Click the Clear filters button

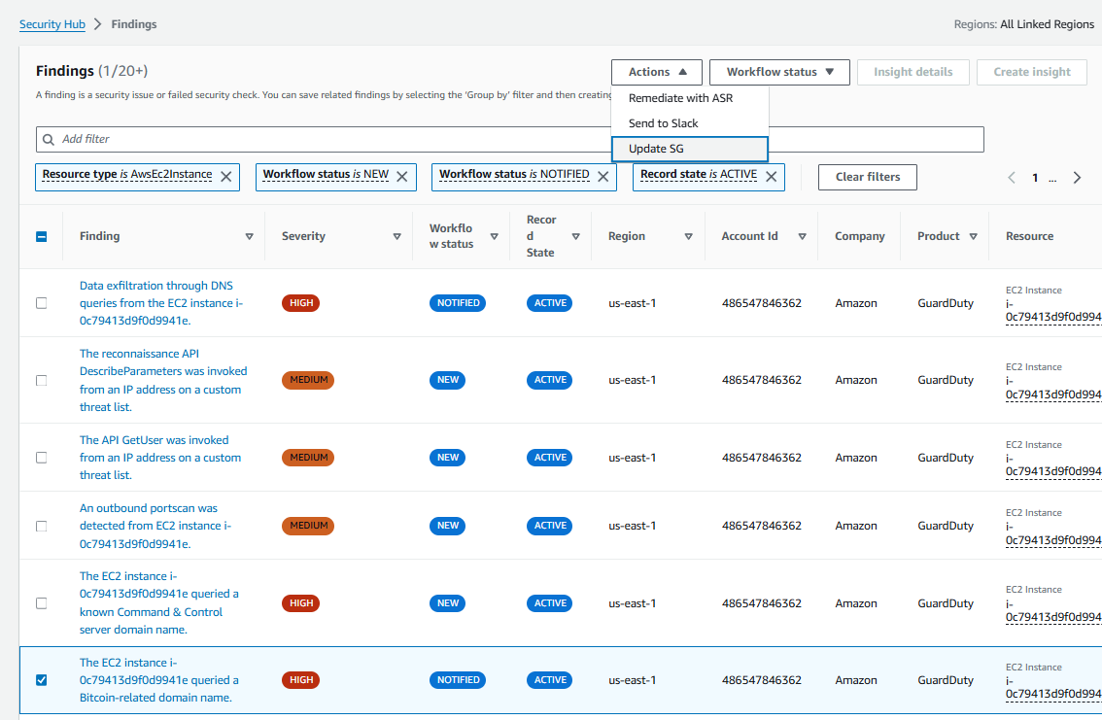click(x=867, y=177)
